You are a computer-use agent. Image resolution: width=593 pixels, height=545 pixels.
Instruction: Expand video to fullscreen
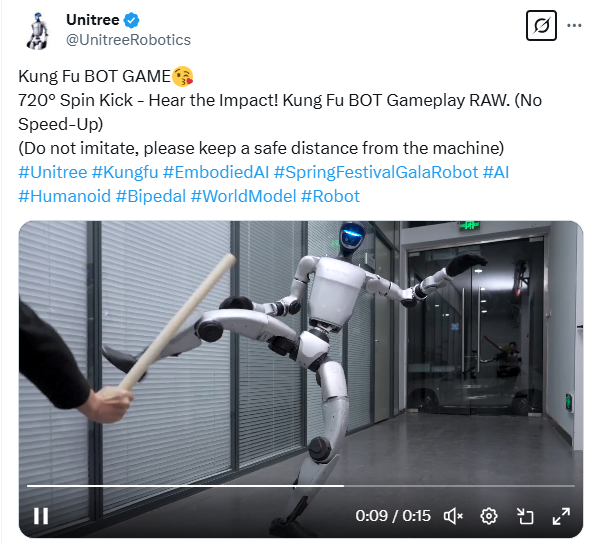click(561, 516)
